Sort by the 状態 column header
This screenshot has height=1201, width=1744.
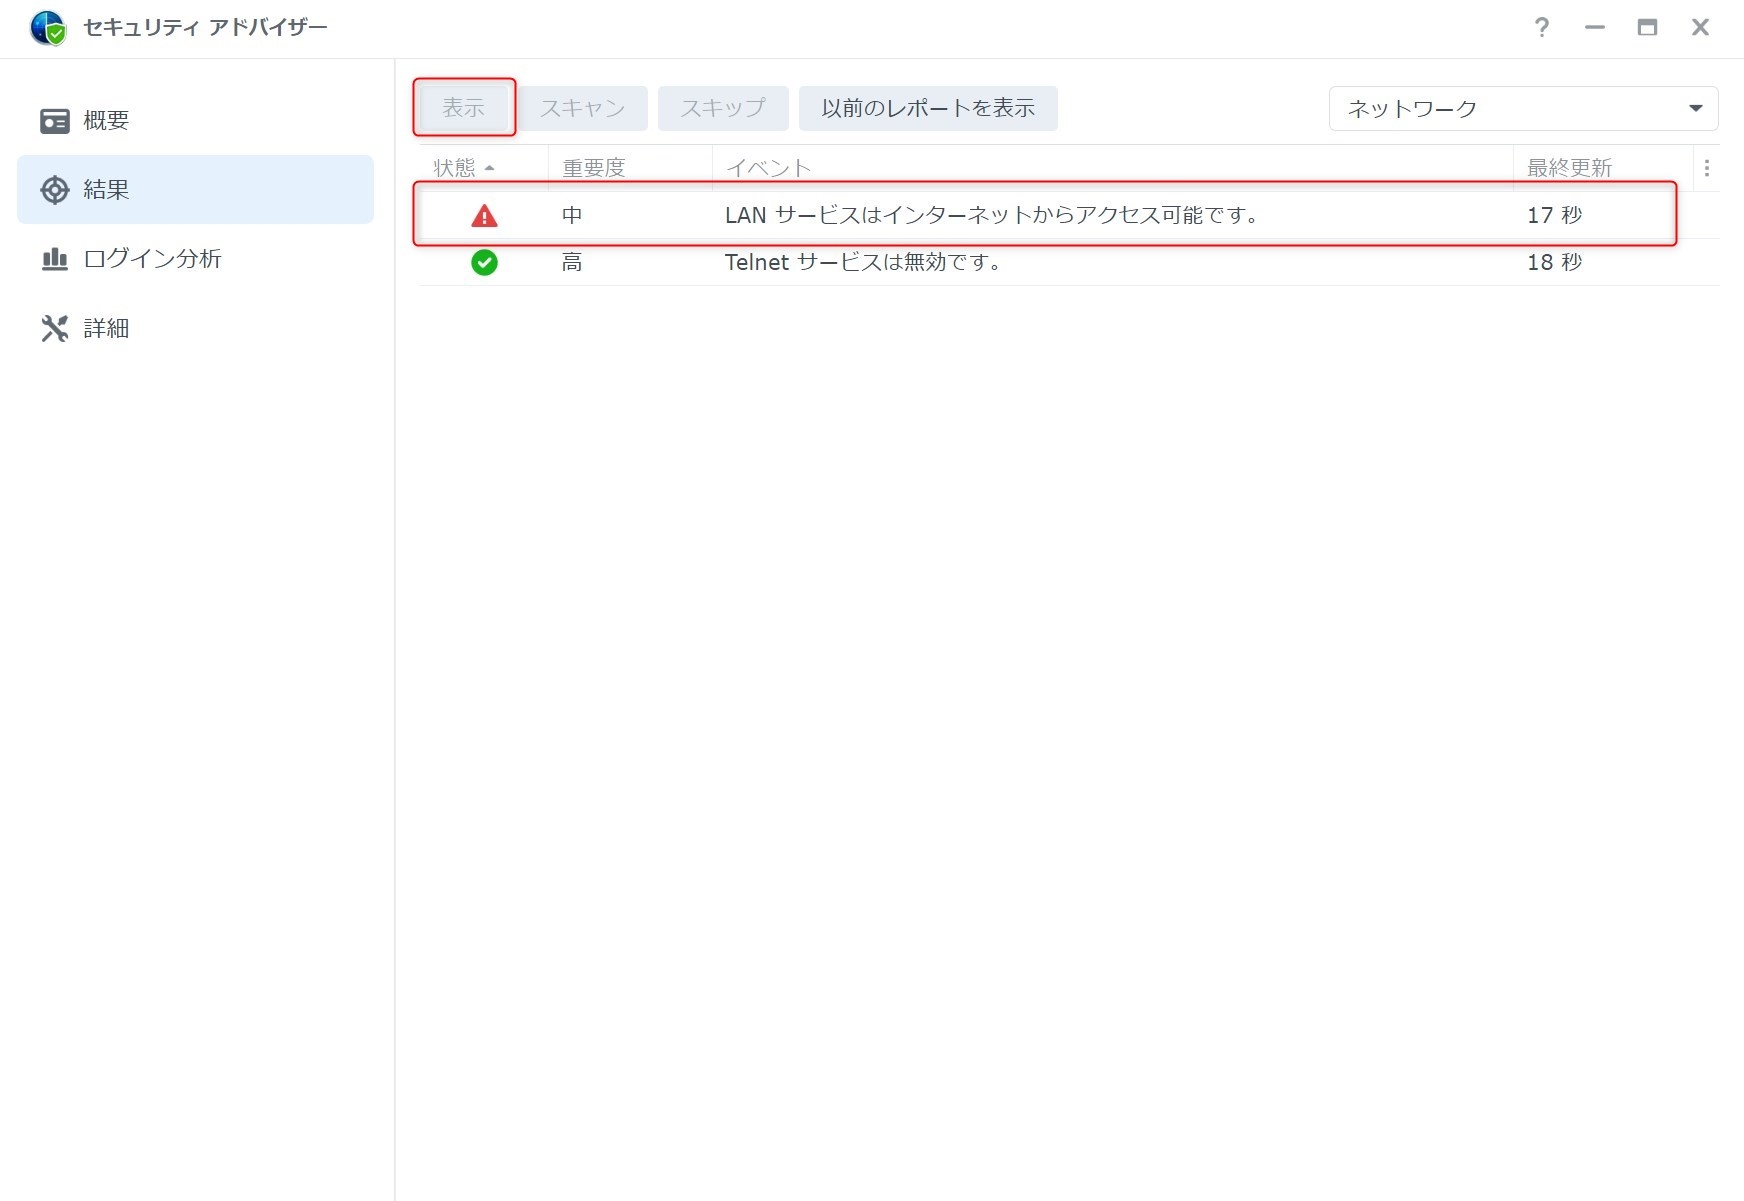(455, 168)
